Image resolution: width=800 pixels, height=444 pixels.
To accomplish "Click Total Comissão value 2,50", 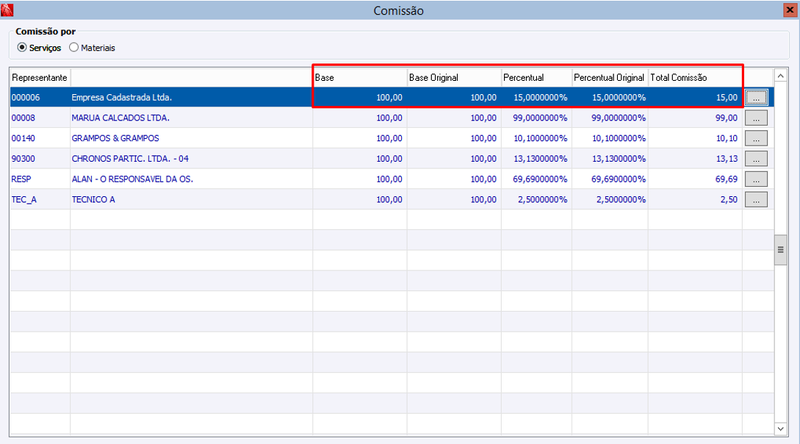I will (729, 200).
